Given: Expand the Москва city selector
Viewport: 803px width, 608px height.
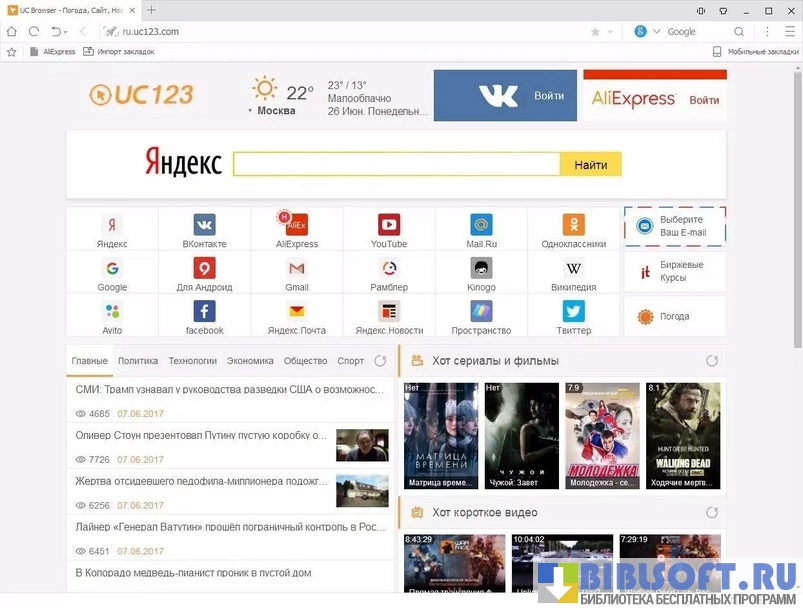Looking at the screenshot, I should coord(250,111).
